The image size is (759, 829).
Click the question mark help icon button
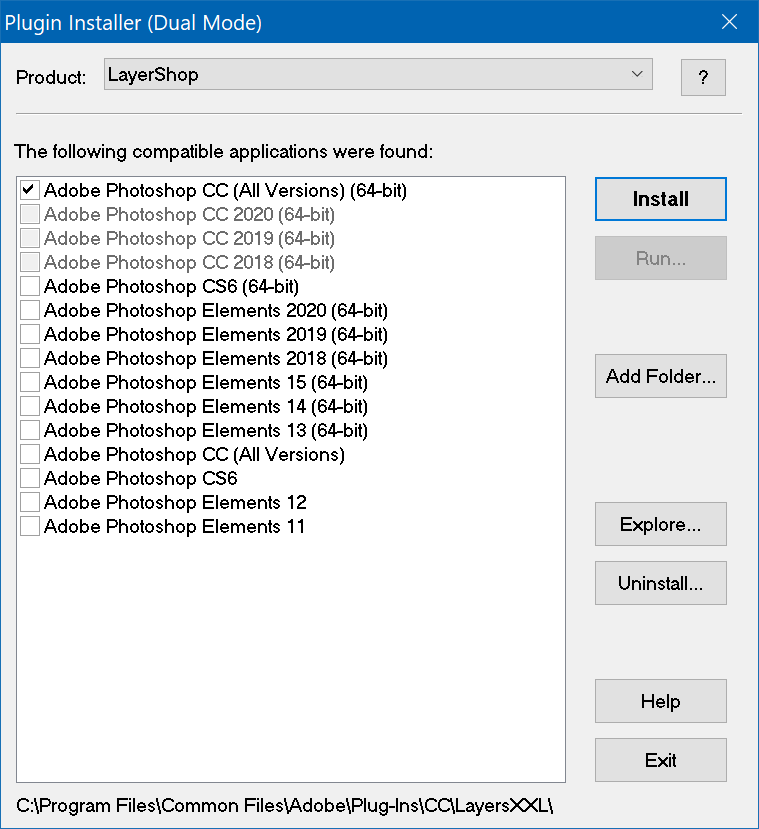point(703,77)
